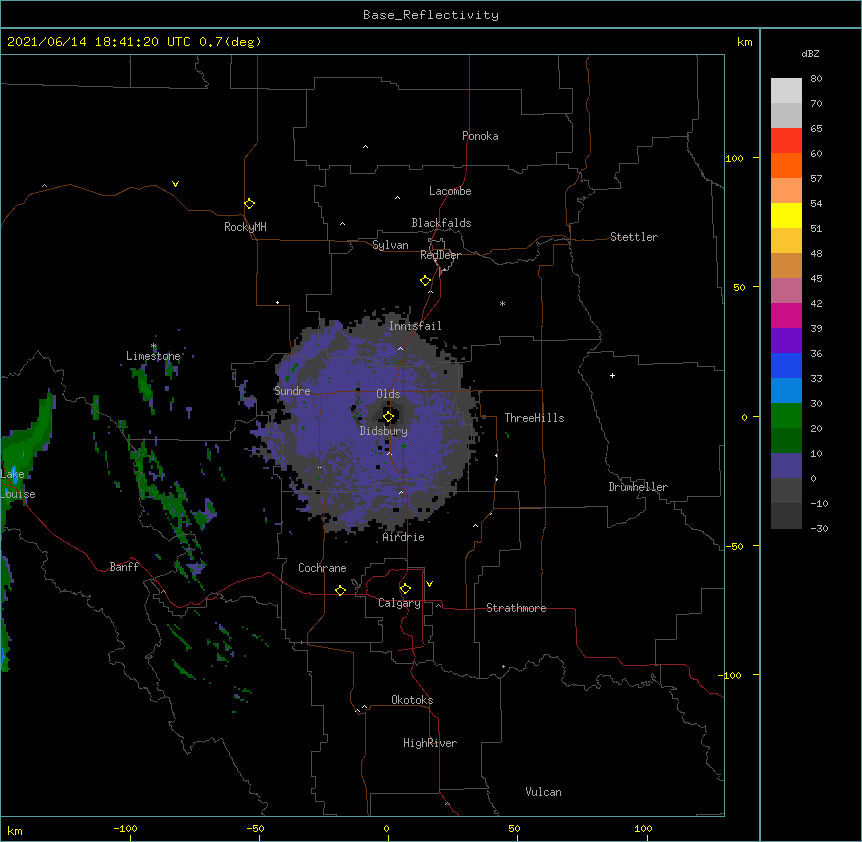862x842 pixels.
Task: Click the Calgary city label
Action: [x=400, y=603]
